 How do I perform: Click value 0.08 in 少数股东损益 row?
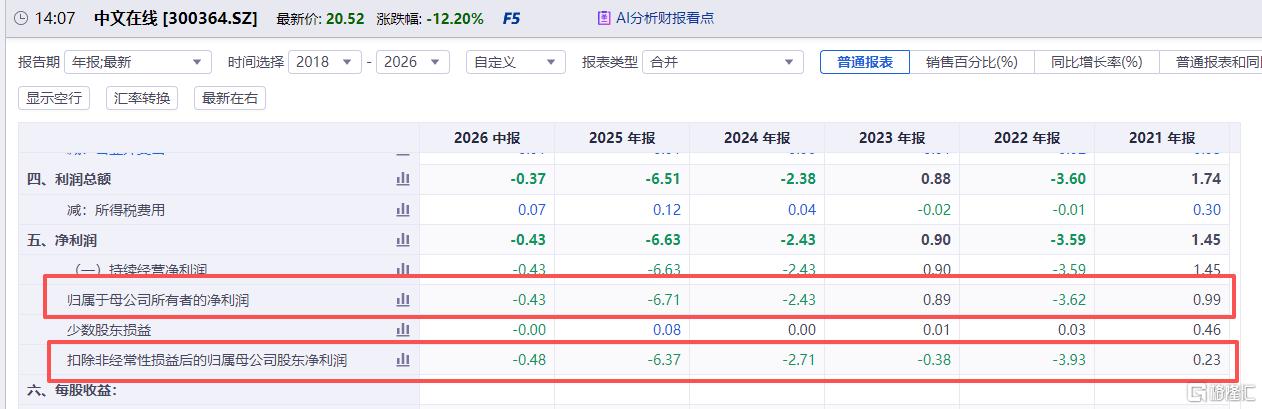pos(667,329)
